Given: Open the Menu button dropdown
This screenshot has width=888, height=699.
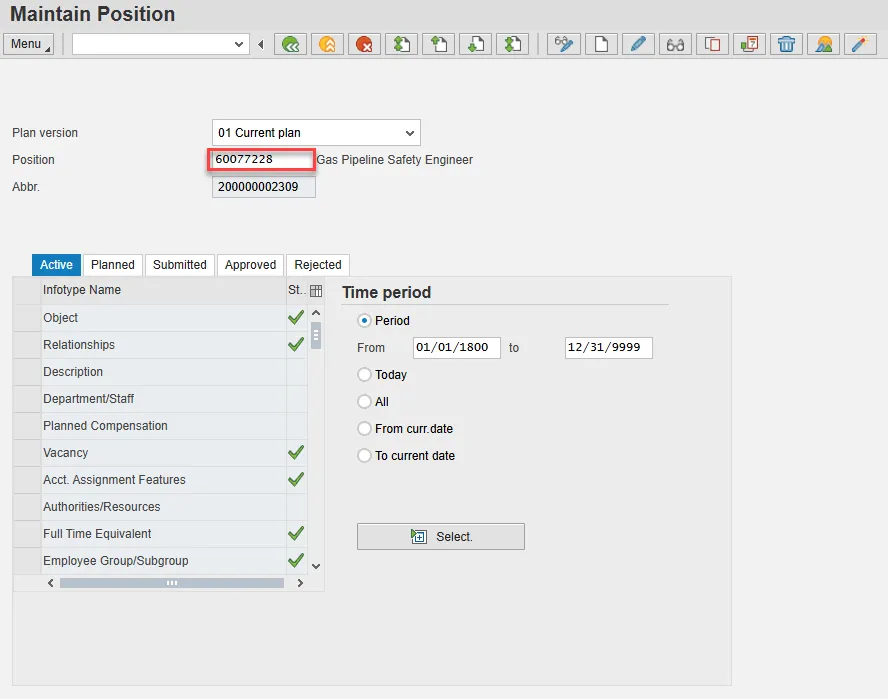Looking at the screenshot, I should 28,44.
